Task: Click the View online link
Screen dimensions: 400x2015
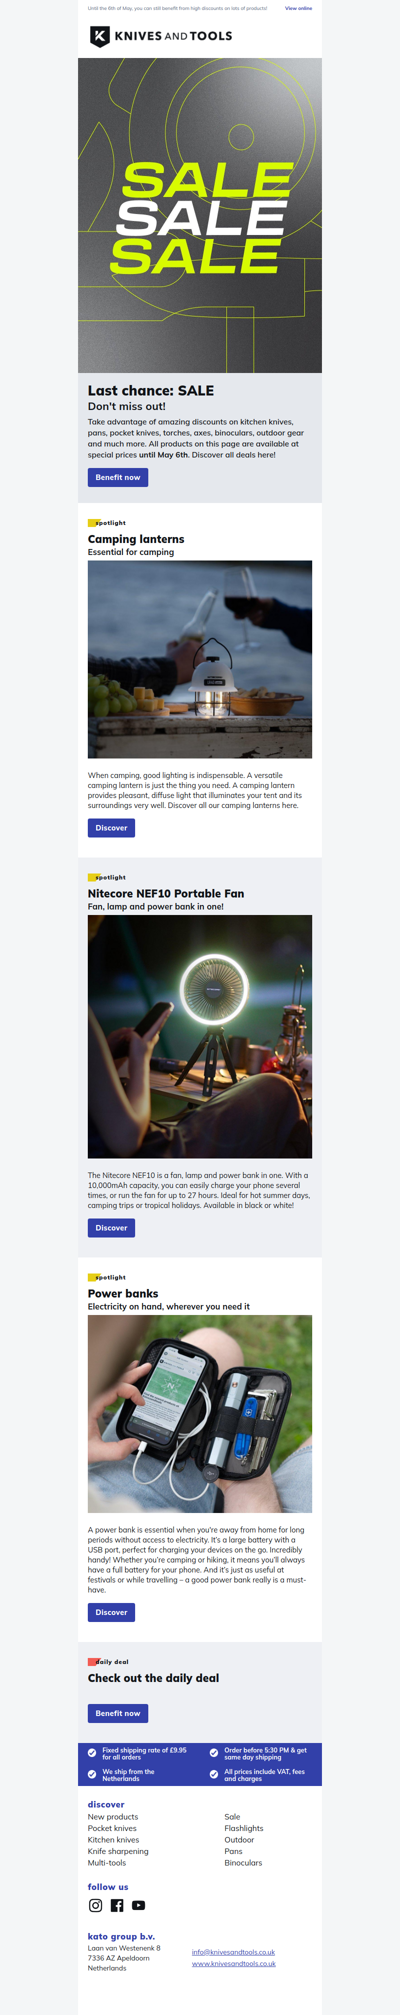Action: click(x=298, y=8)
